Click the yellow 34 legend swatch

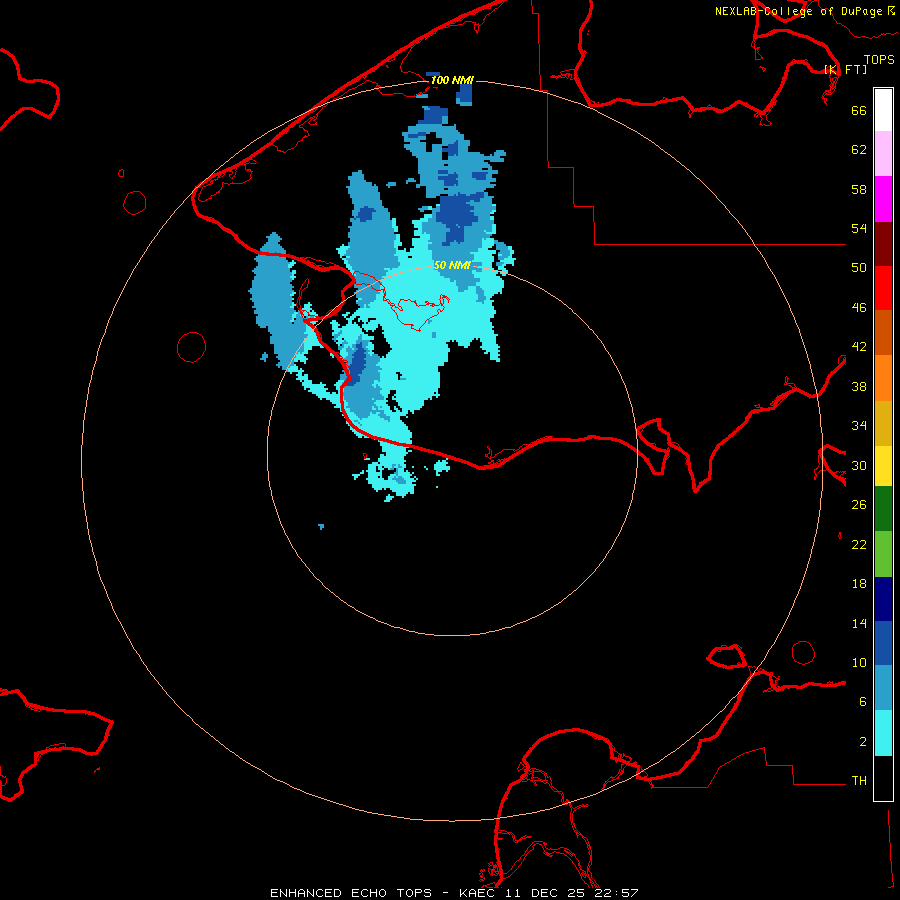coord(883,466)
